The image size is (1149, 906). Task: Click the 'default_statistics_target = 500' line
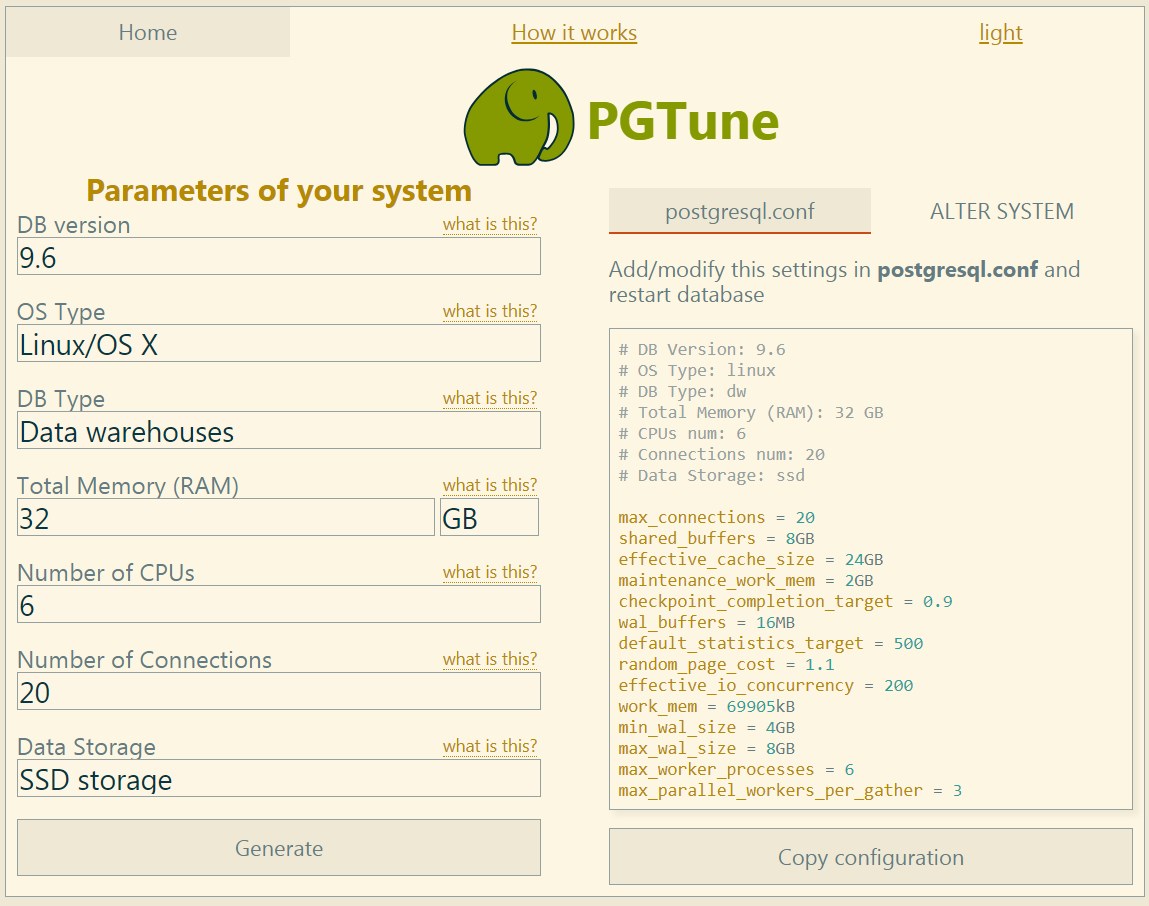pyautogui.click(x=771, y=644)
